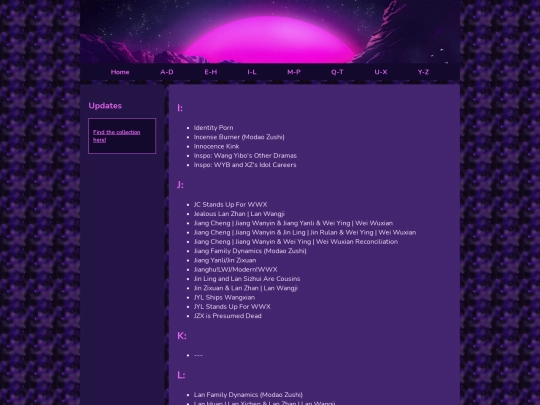Select 'Inspo: Wang Yibo's Other Dramas'
540x405 pixels.
(245, 156)
